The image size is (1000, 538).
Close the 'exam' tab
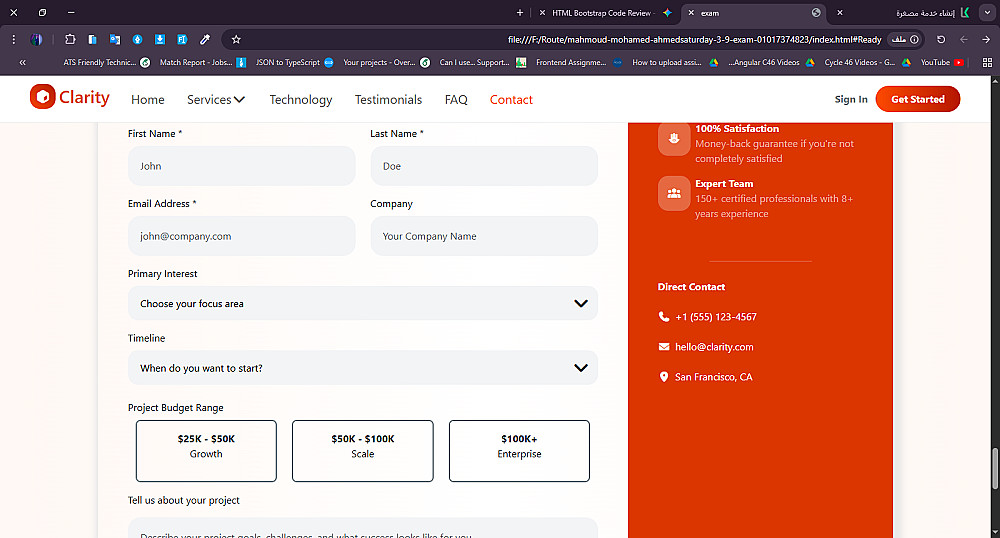(x=691, y=13)
